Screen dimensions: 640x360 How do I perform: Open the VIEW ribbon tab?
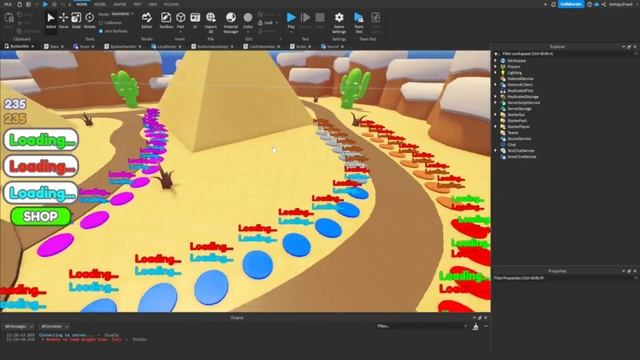coord(153,4)
